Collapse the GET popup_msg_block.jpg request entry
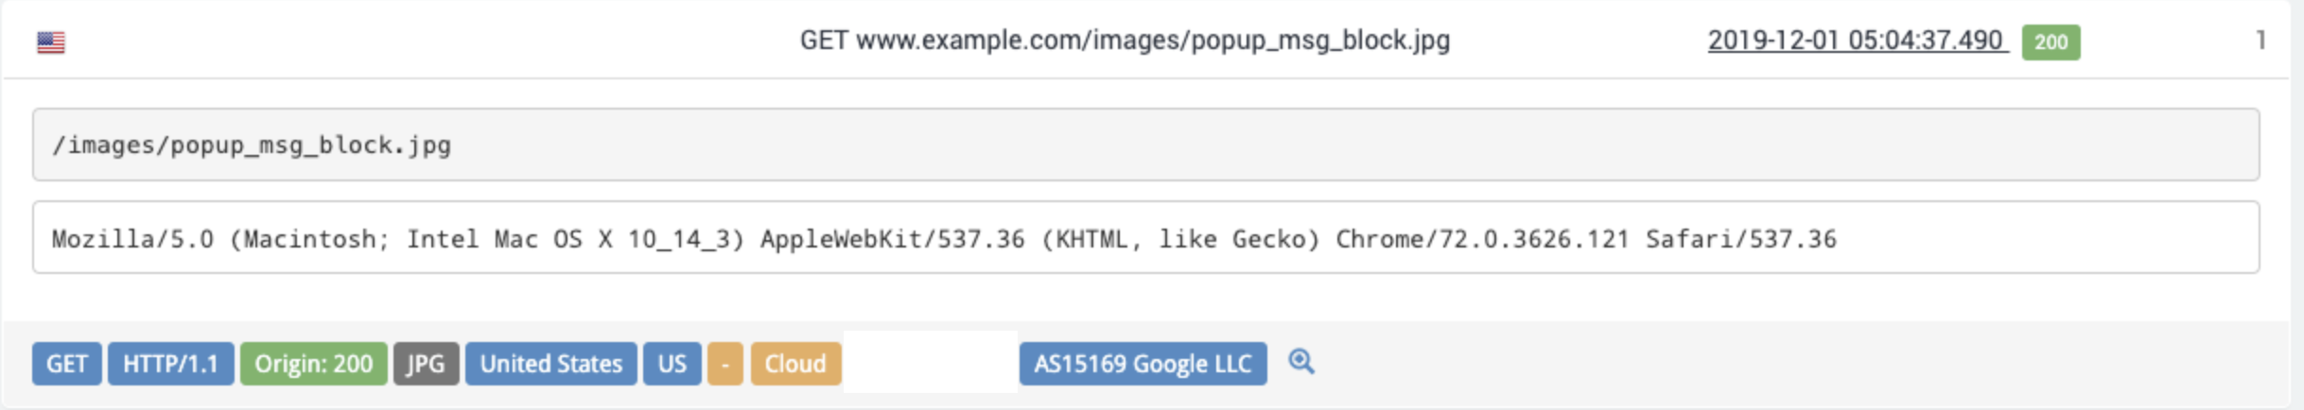 coord(1124,40)
